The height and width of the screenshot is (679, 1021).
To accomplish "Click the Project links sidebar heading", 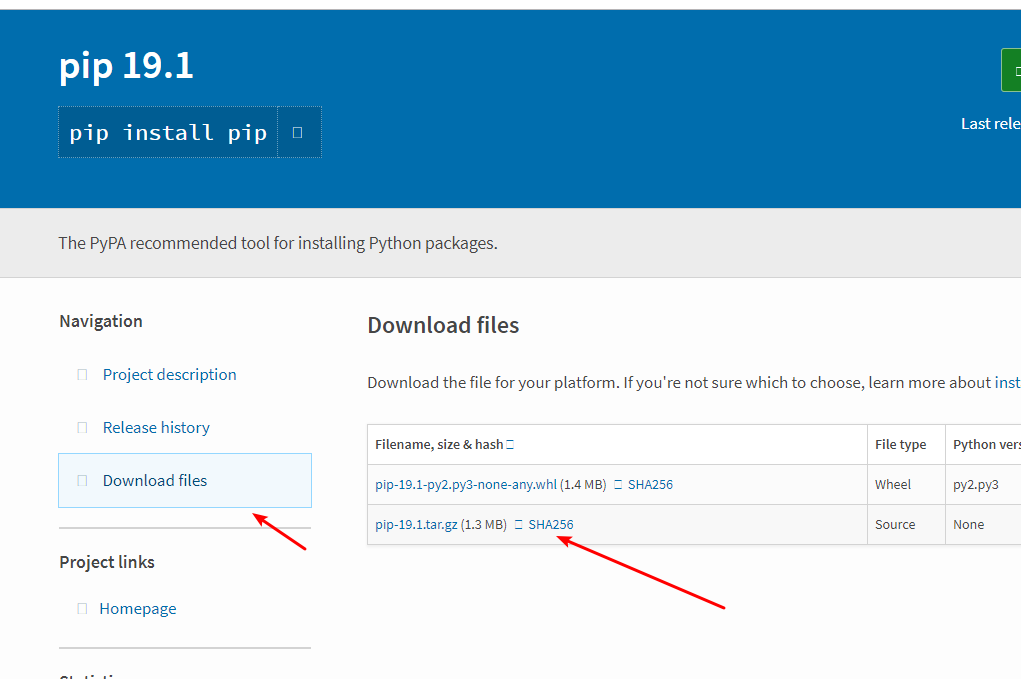I will pos(107,562).
